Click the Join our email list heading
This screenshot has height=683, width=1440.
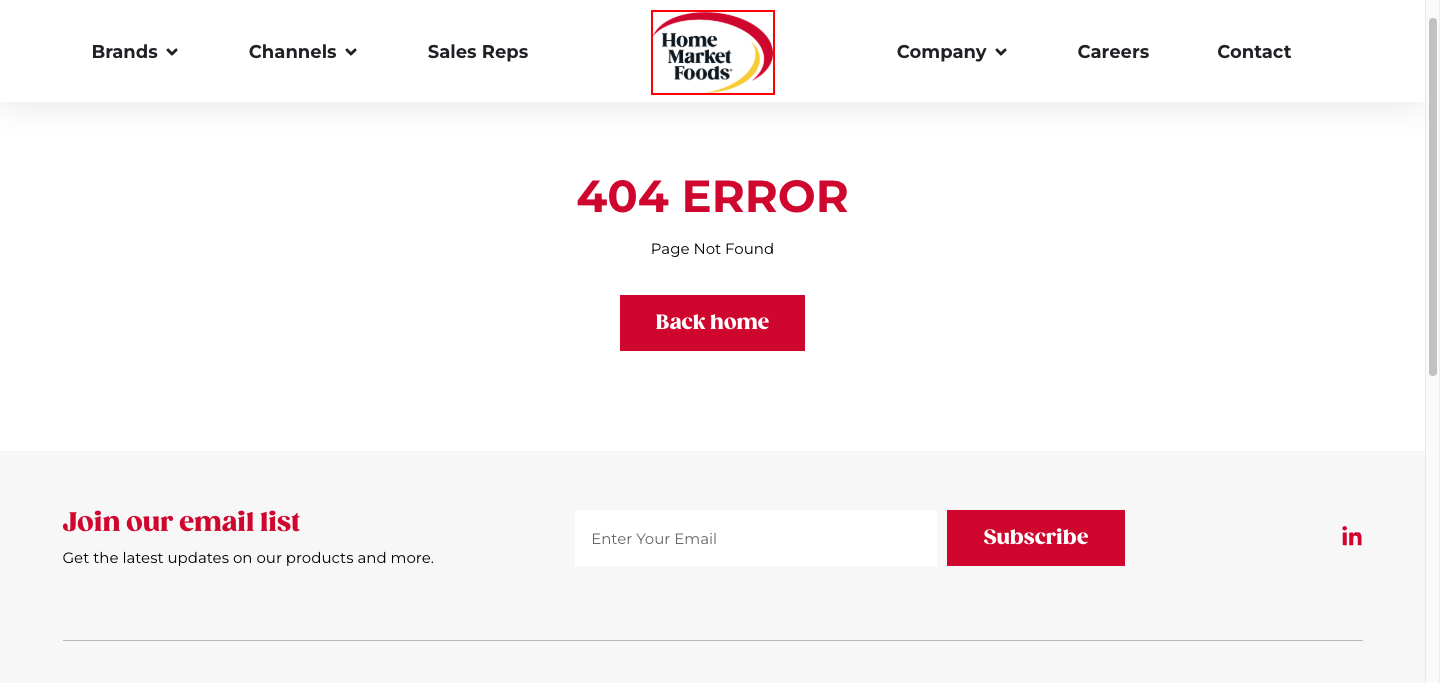point(181,522)
